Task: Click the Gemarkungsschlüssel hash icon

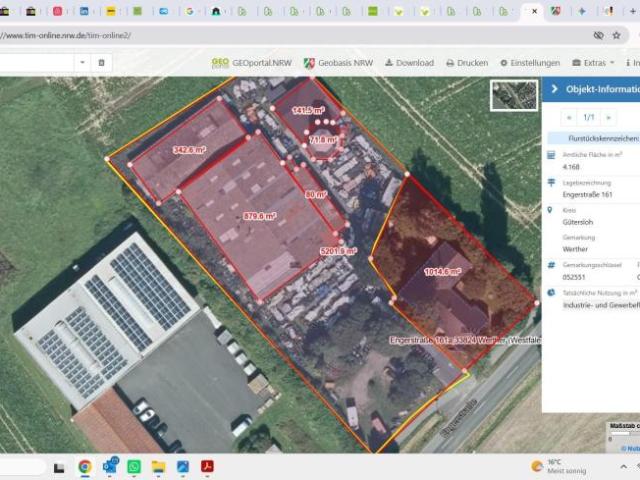Action: click(x=551, y=265)
